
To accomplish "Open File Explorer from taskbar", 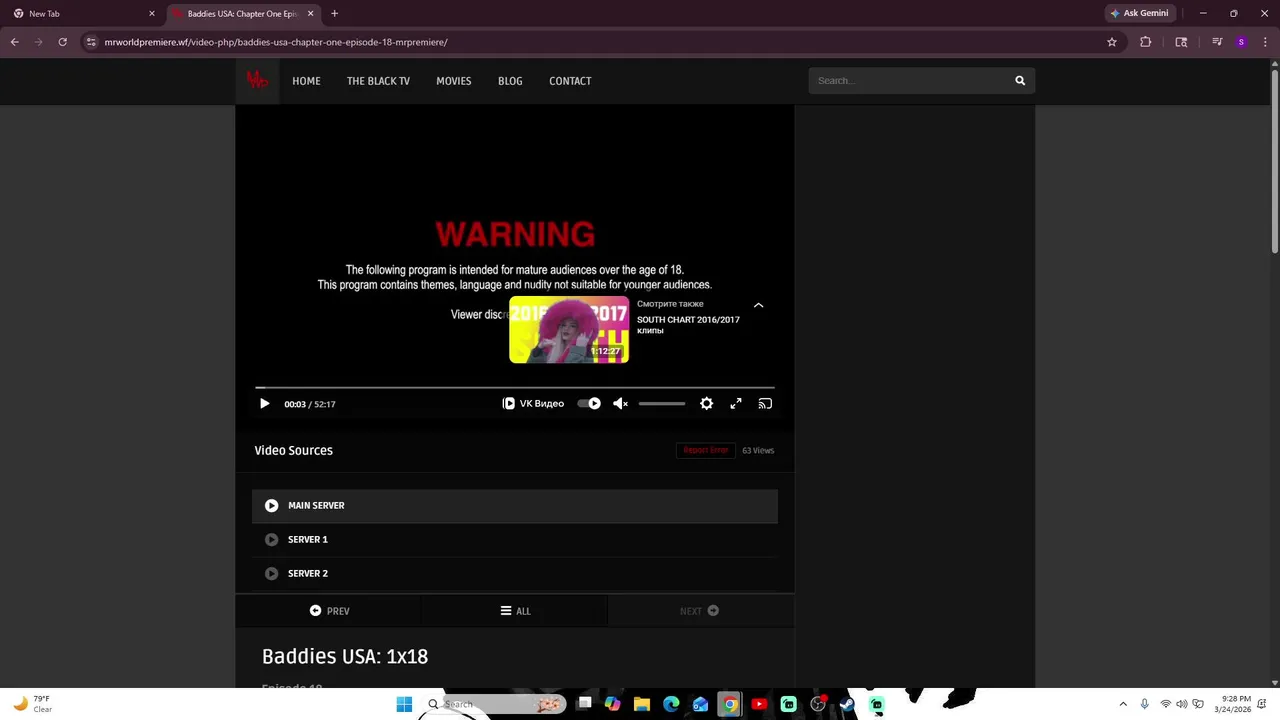I will pos(642,704).
